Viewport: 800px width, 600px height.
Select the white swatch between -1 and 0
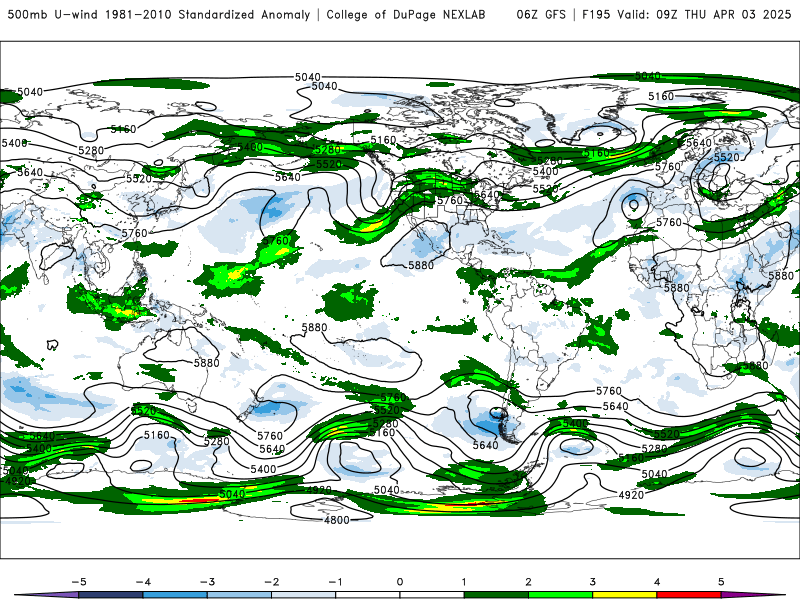coord(368,595)
